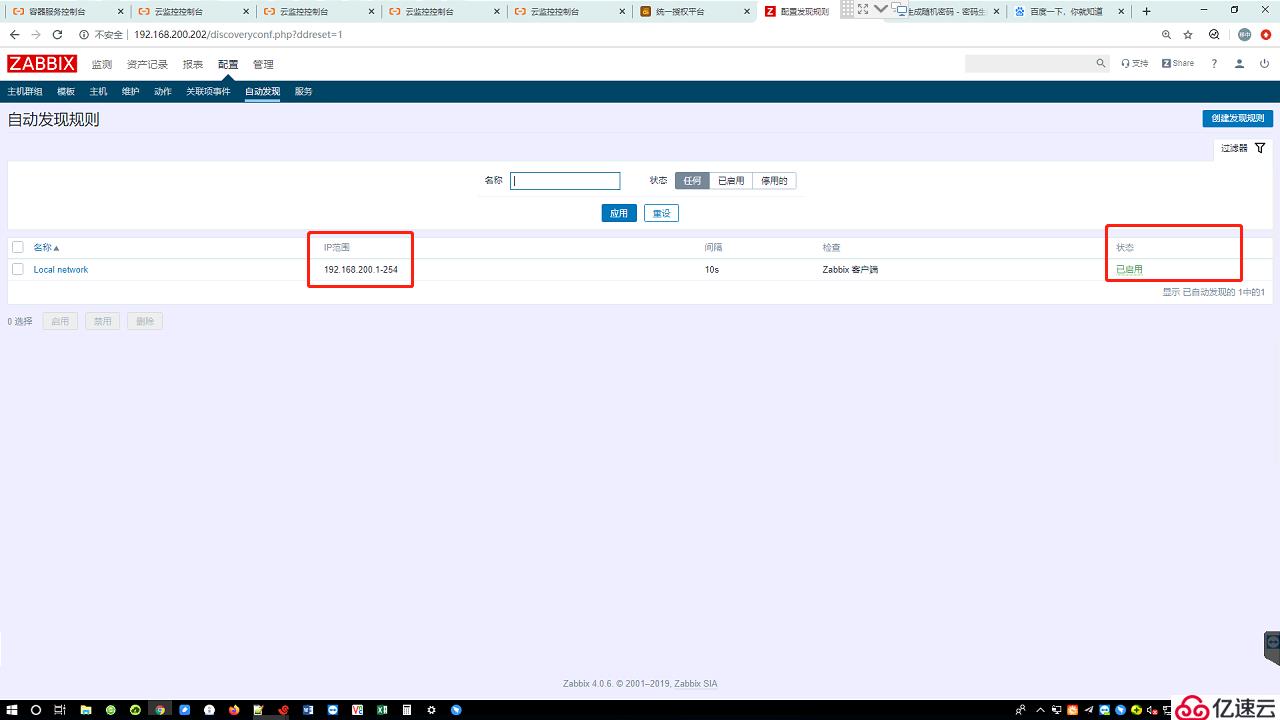Tick the Local network row checkbox
Viewport: 1280px width, 720px height.
tap(17, 269)
